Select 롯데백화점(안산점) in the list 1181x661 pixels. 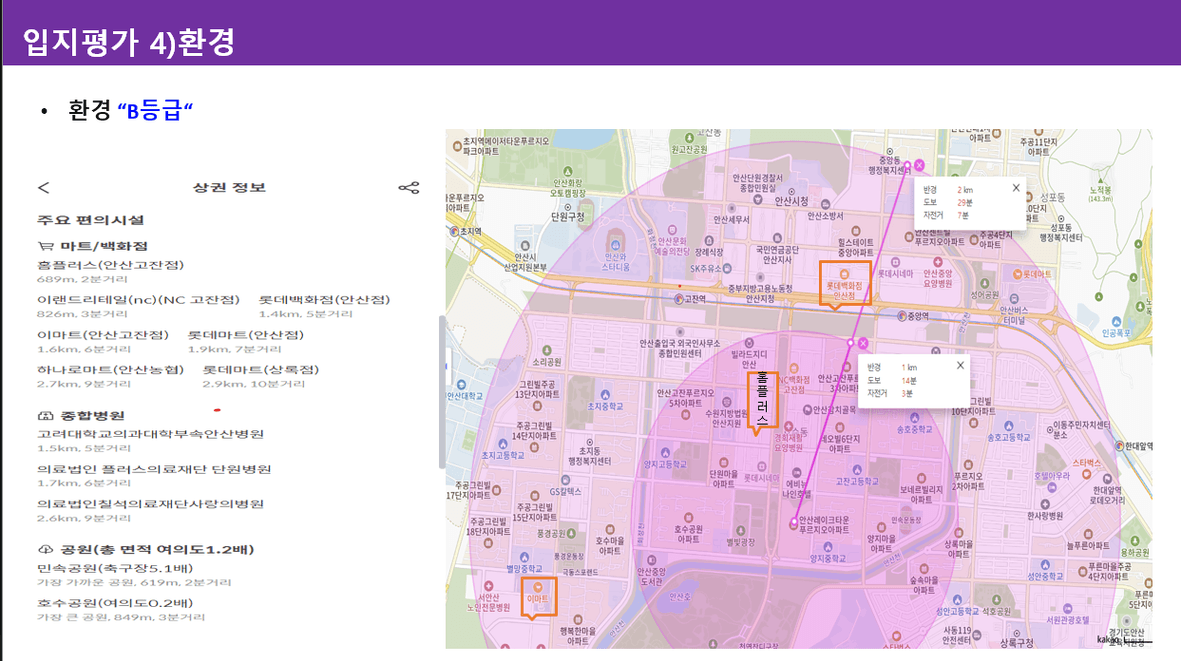(x=325, y=300)
